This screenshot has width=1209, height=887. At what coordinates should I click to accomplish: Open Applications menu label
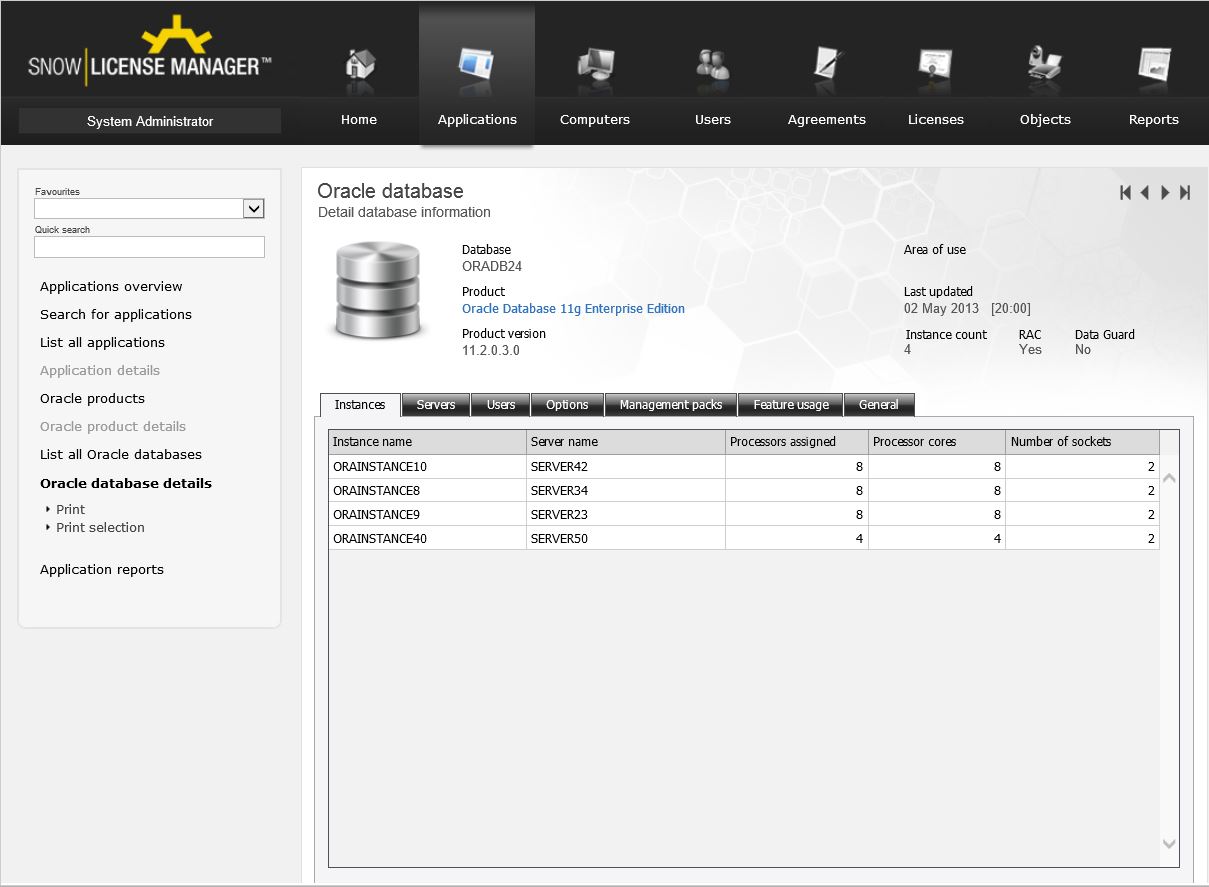tap(477, 120)
